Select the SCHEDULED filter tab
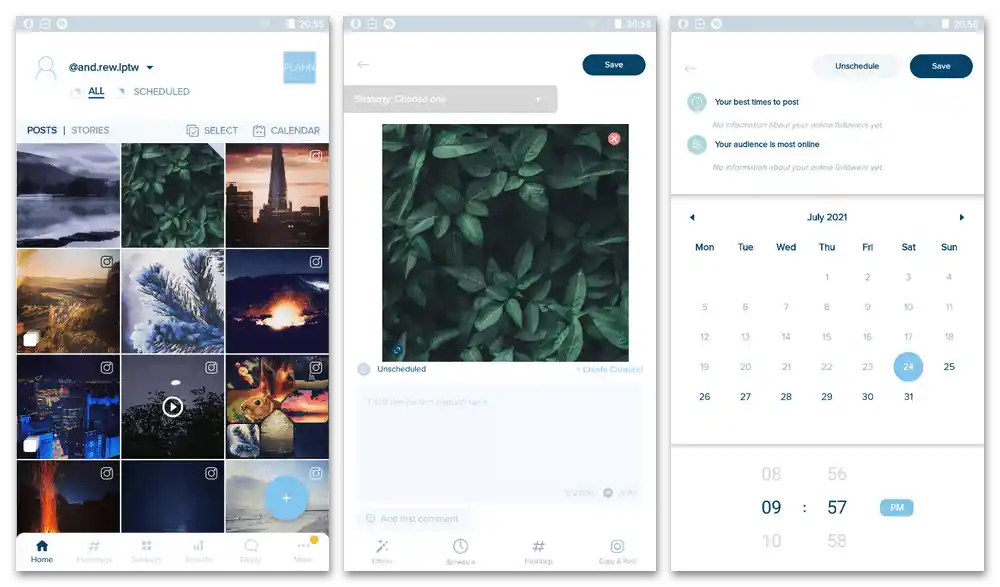The image size is (1000, 587). [x=161, y=92]
